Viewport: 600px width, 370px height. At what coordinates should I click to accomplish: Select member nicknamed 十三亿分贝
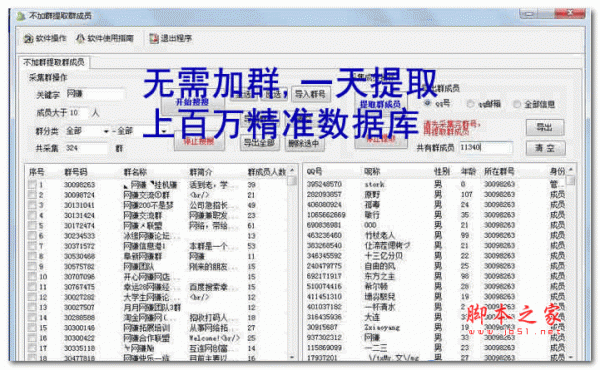click(383, 256)
